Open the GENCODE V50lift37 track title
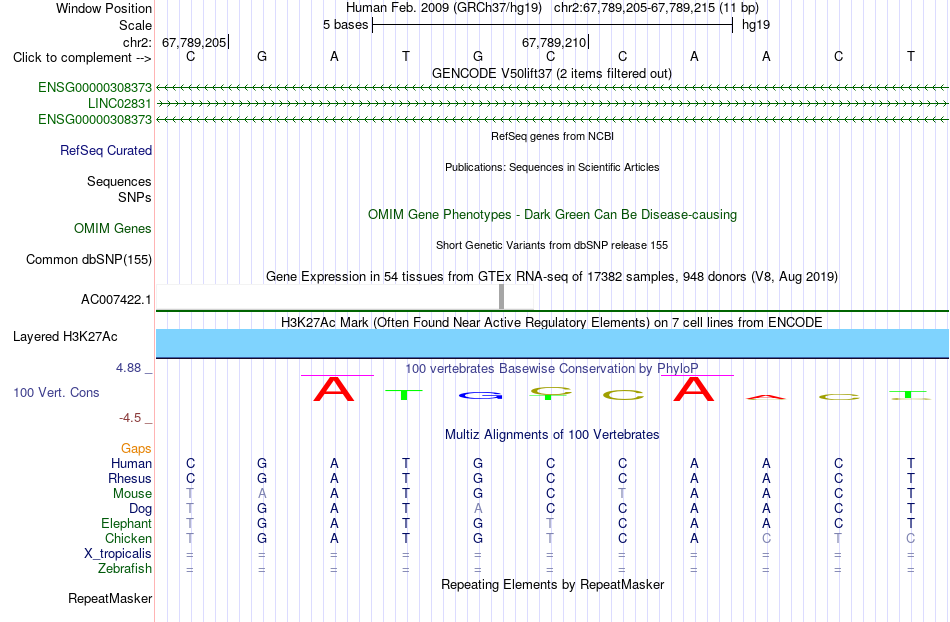The width and height of the screenshot is (950, 622). tap(551, 73)
